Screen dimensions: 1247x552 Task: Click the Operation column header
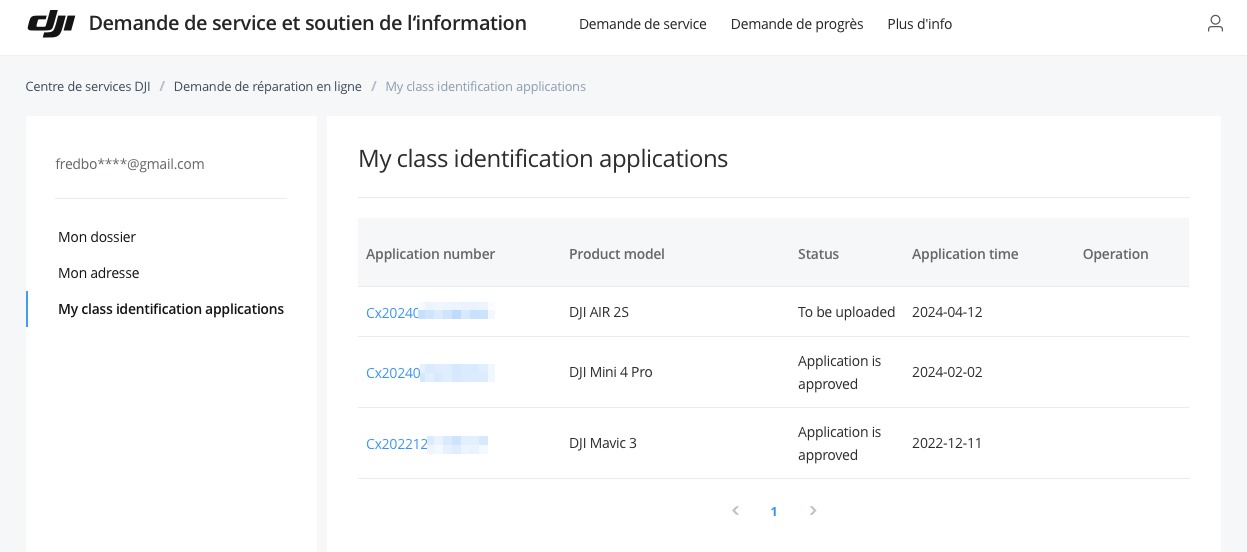1115,254
